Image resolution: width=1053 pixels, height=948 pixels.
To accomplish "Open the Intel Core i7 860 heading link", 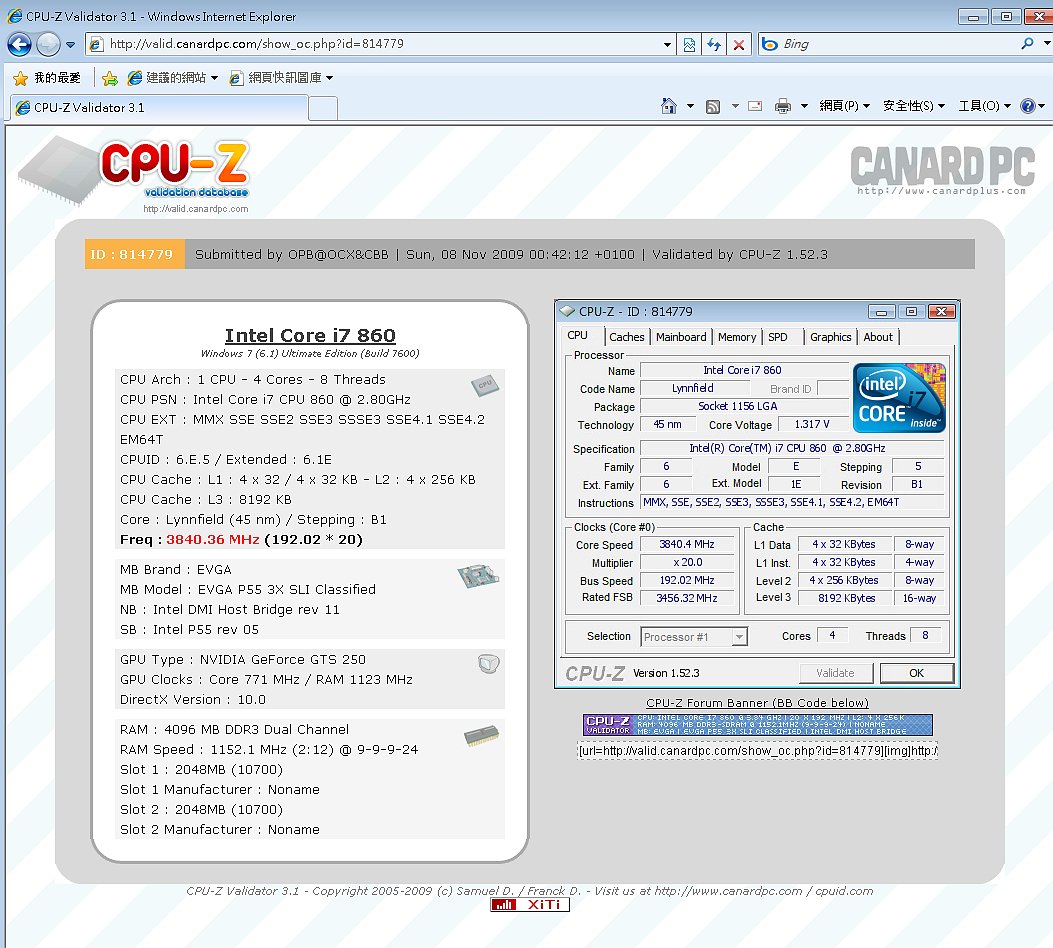I will pos(310,335).
